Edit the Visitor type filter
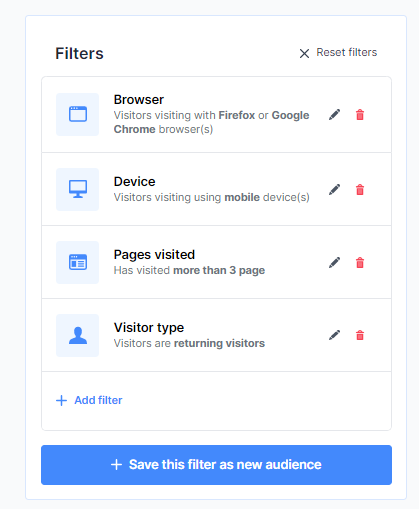Screen dimensions: 419x509 pyautogui.click(x=334, y=335)
